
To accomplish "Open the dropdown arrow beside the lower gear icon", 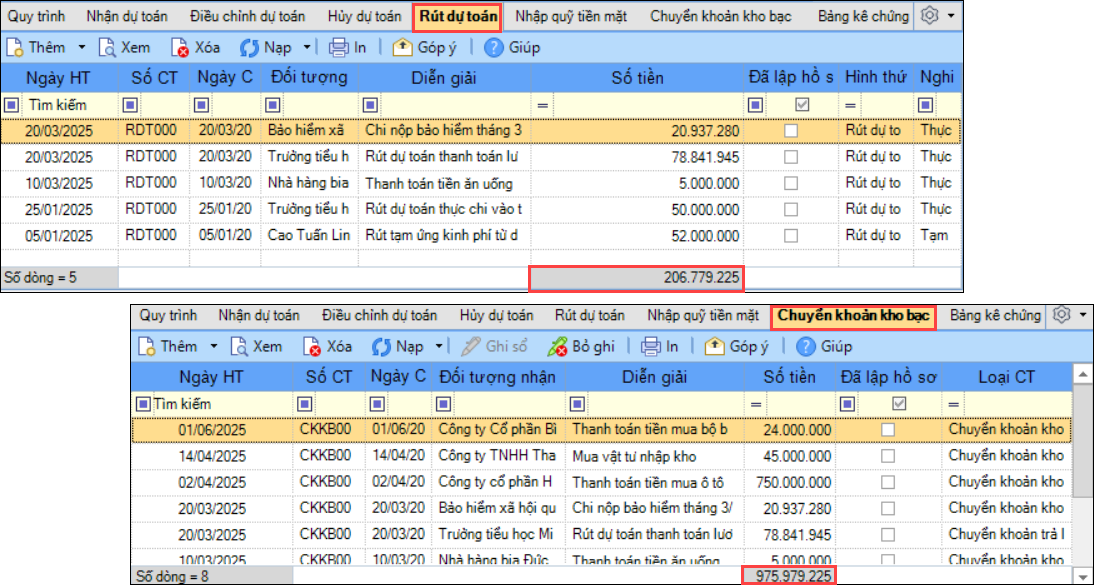I will click(x=1082, y=315).
